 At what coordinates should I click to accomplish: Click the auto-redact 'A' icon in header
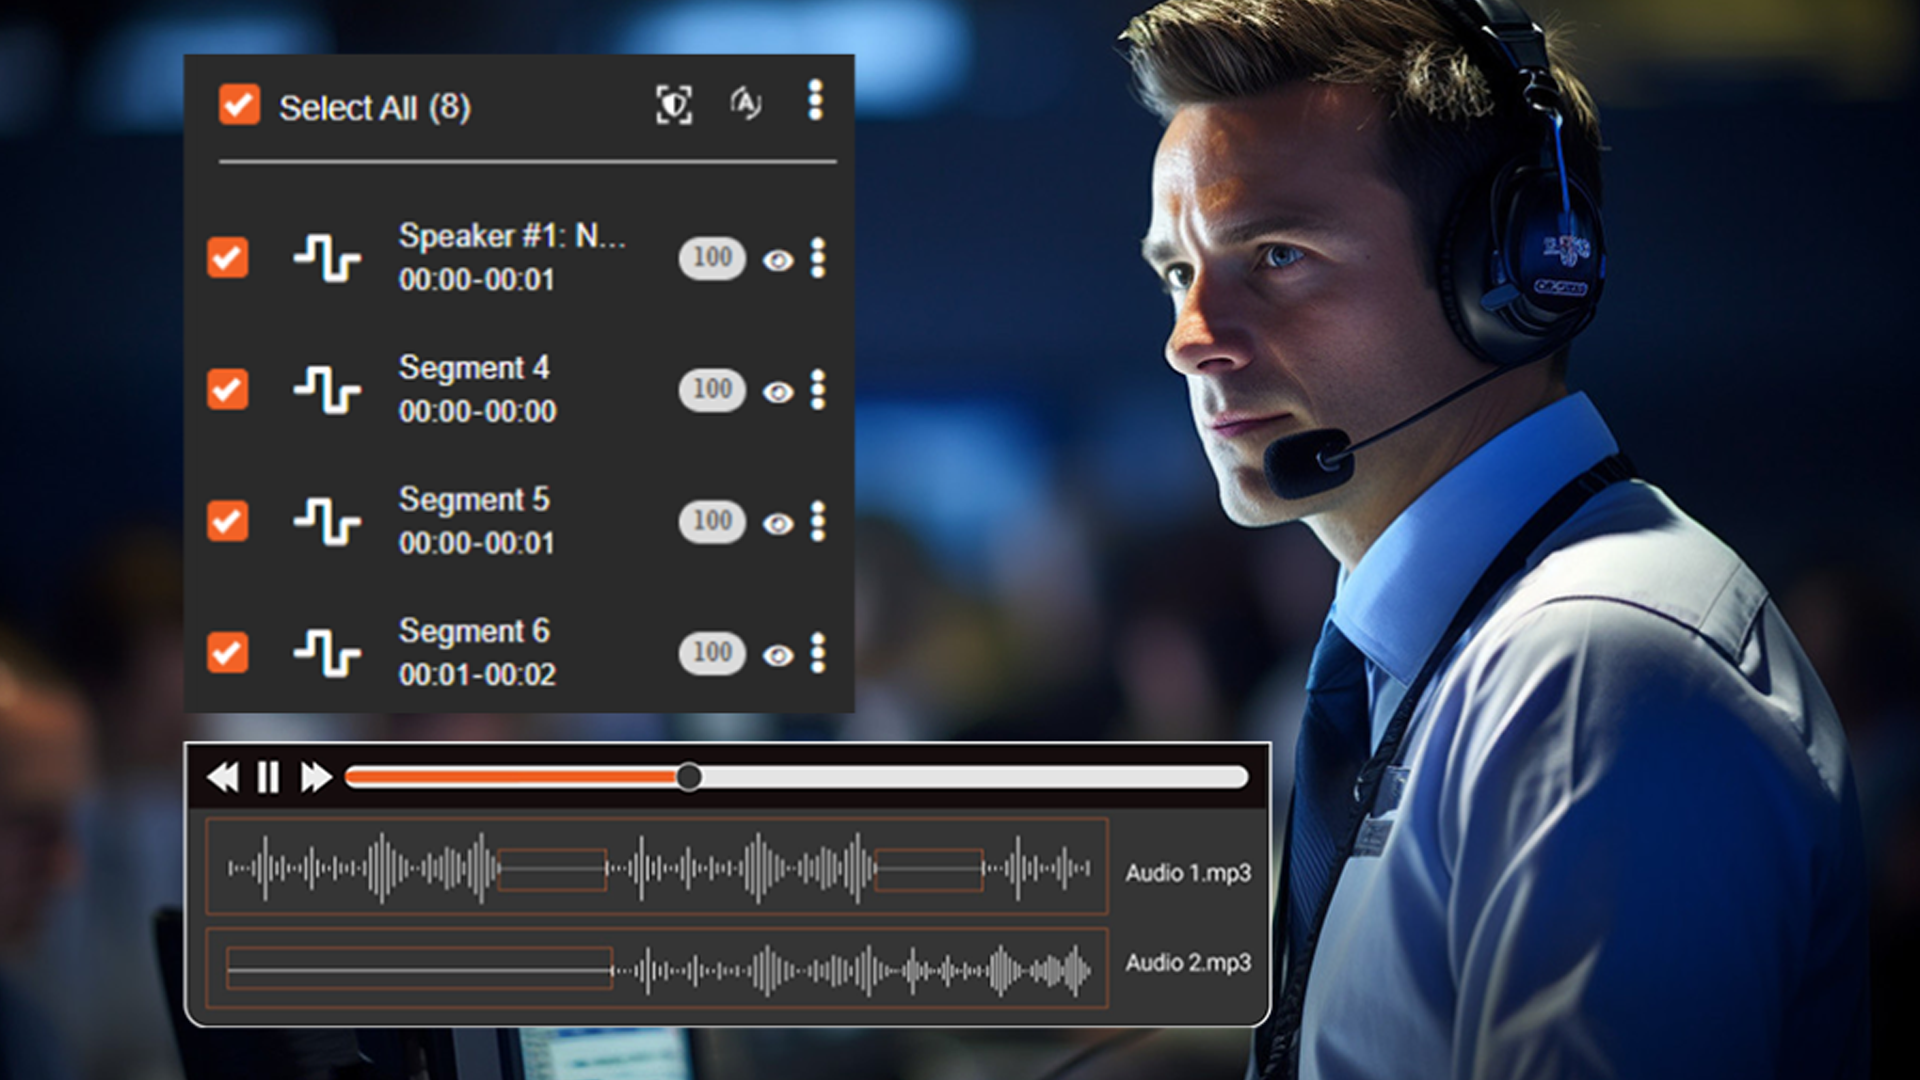[x=745, y=102]
